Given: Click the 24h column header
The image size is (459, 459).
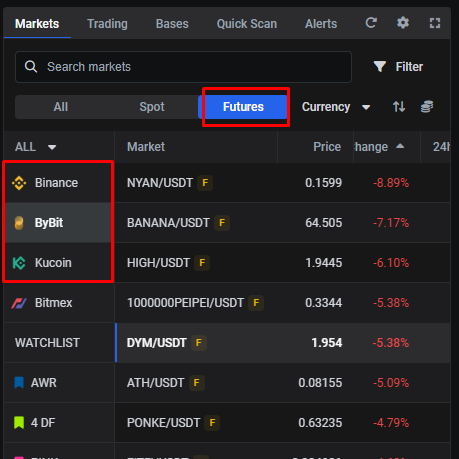Looking at the screenshot, I should (x=441, y=147).
